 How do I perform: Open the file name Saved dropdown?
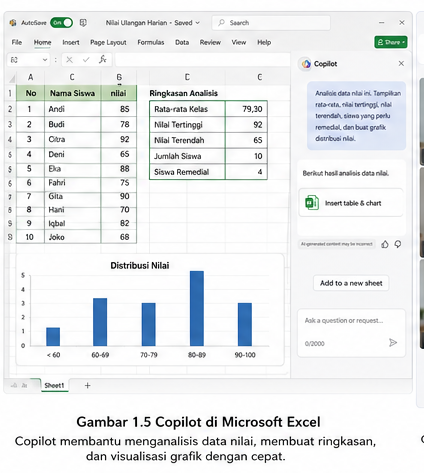(x=198, y=23)
